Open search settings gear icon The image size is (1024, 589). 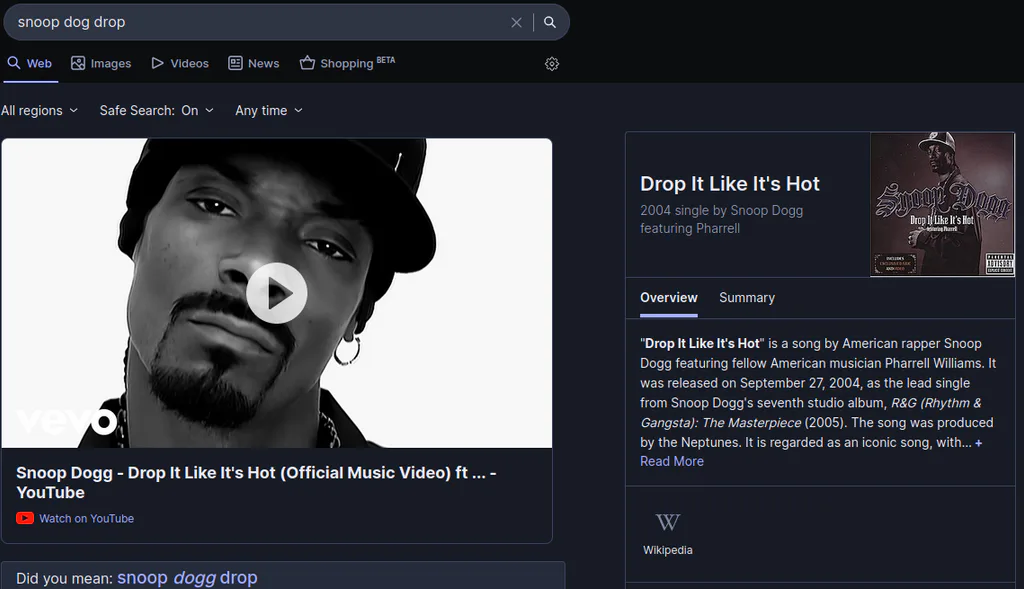(x=552, y=64)
